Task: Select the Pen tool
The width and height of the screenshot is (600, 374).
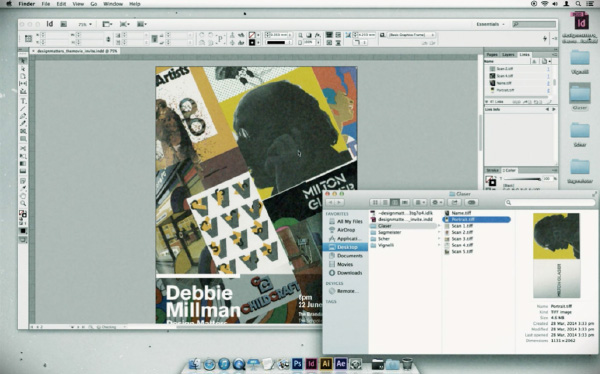Action: tap(23, 116)
